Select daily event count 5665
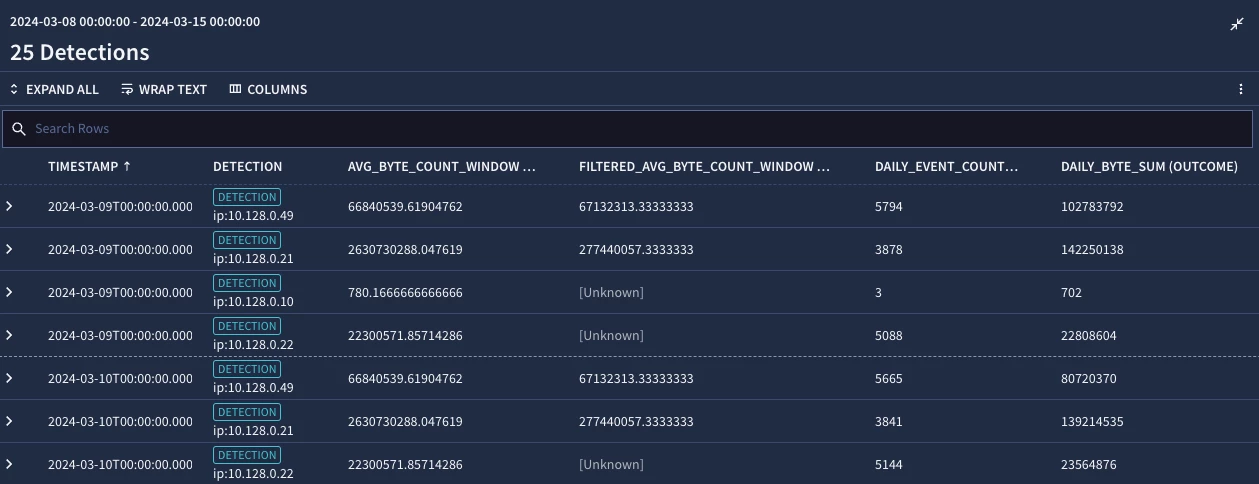This screenshot has height=484, width=1259. click(x=889, y=379)
